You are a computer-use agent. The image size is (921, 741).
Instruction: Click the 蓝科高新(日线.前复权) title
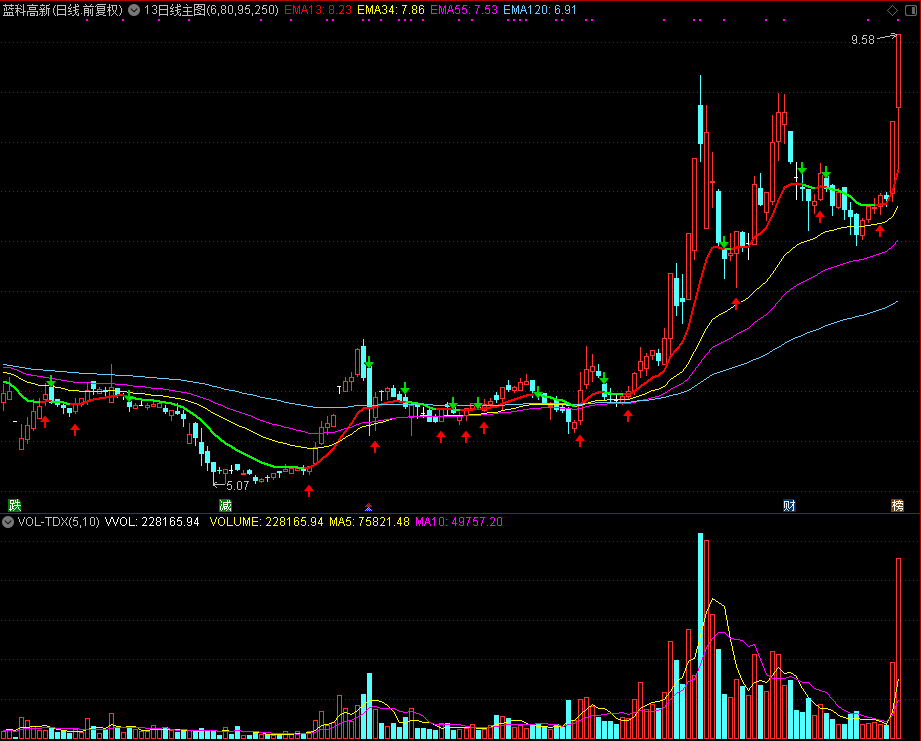(x=62, y=10)
